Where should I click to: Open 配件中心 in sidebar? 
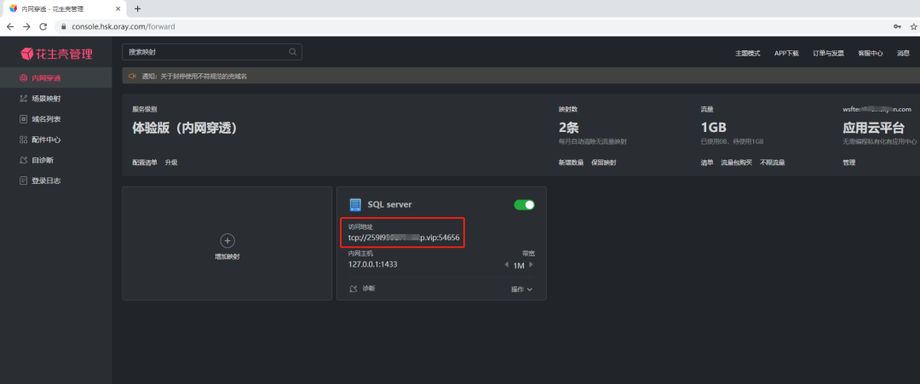tap(56, 140)
